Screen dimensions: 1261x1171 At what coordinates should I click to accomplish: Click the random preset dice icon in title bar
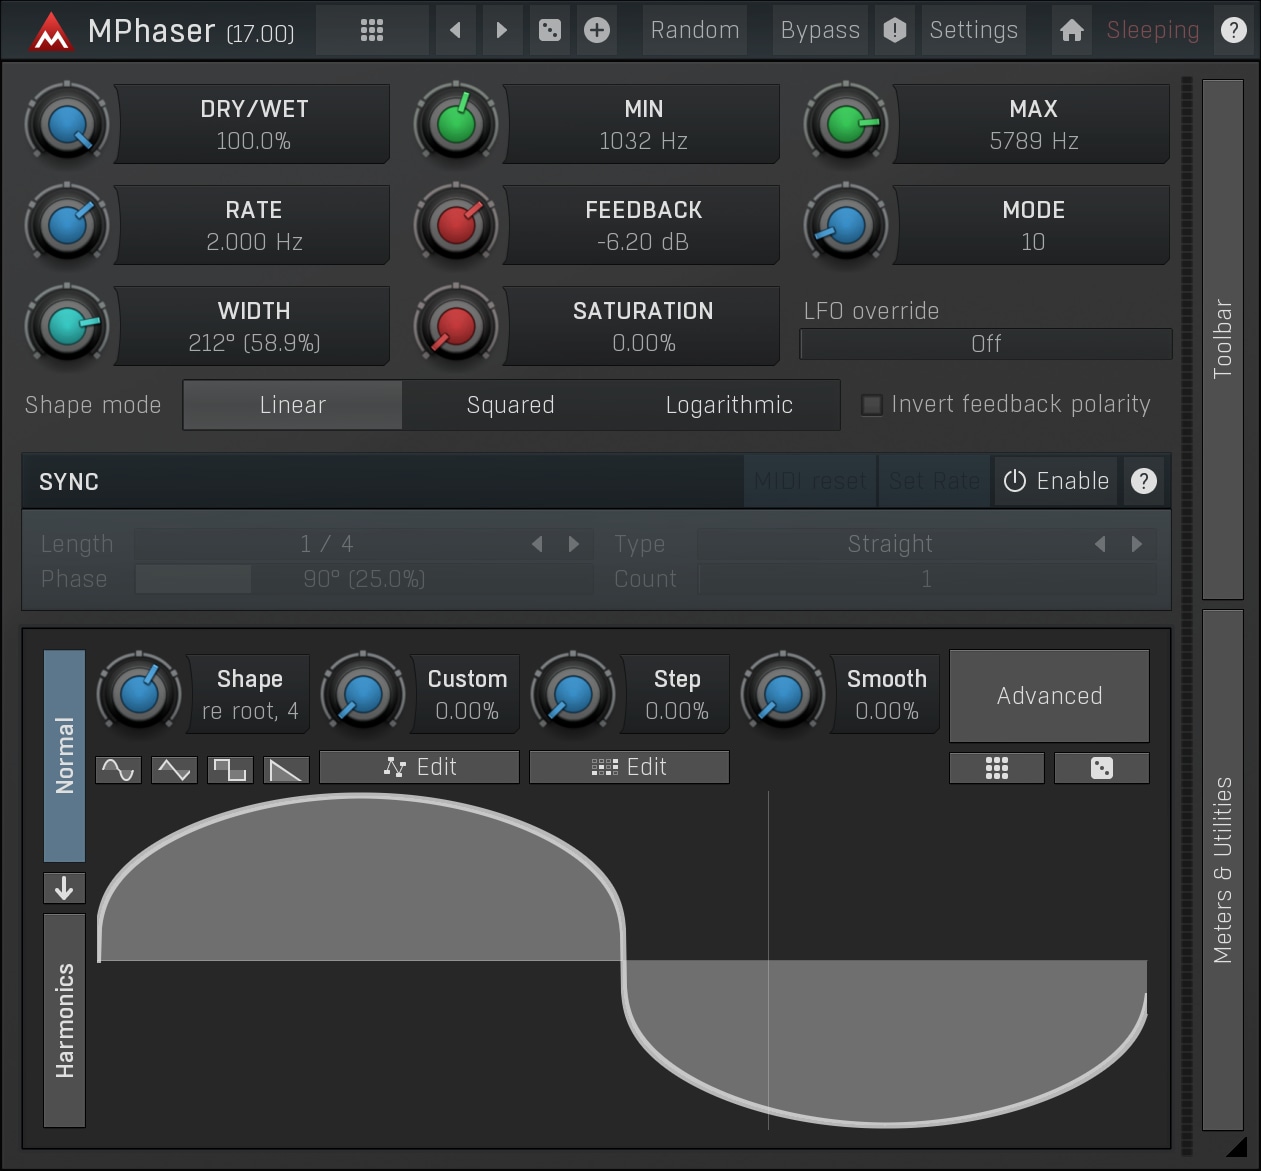(550, 30)
